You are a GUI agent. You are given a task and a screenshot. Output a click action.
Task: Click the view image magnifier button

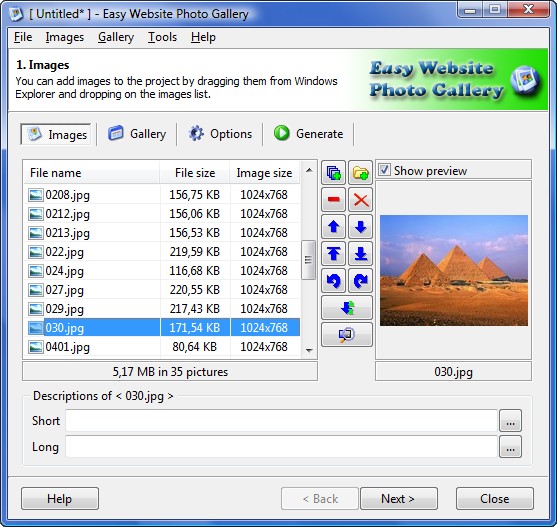[x=347, y=335]
